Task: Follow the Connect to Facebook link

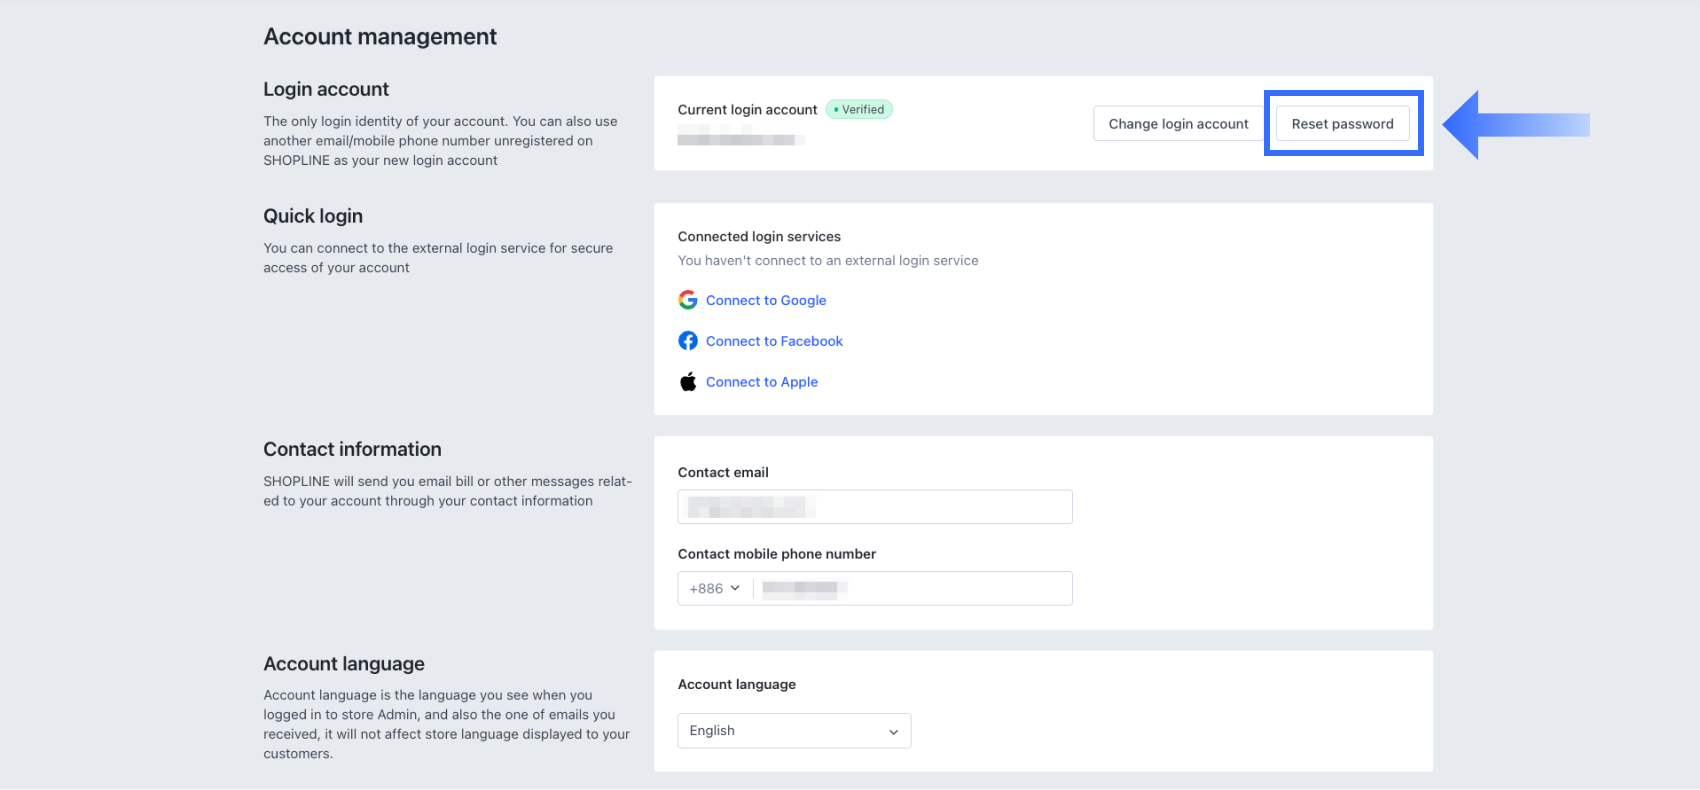Action: tap(774, 341)
